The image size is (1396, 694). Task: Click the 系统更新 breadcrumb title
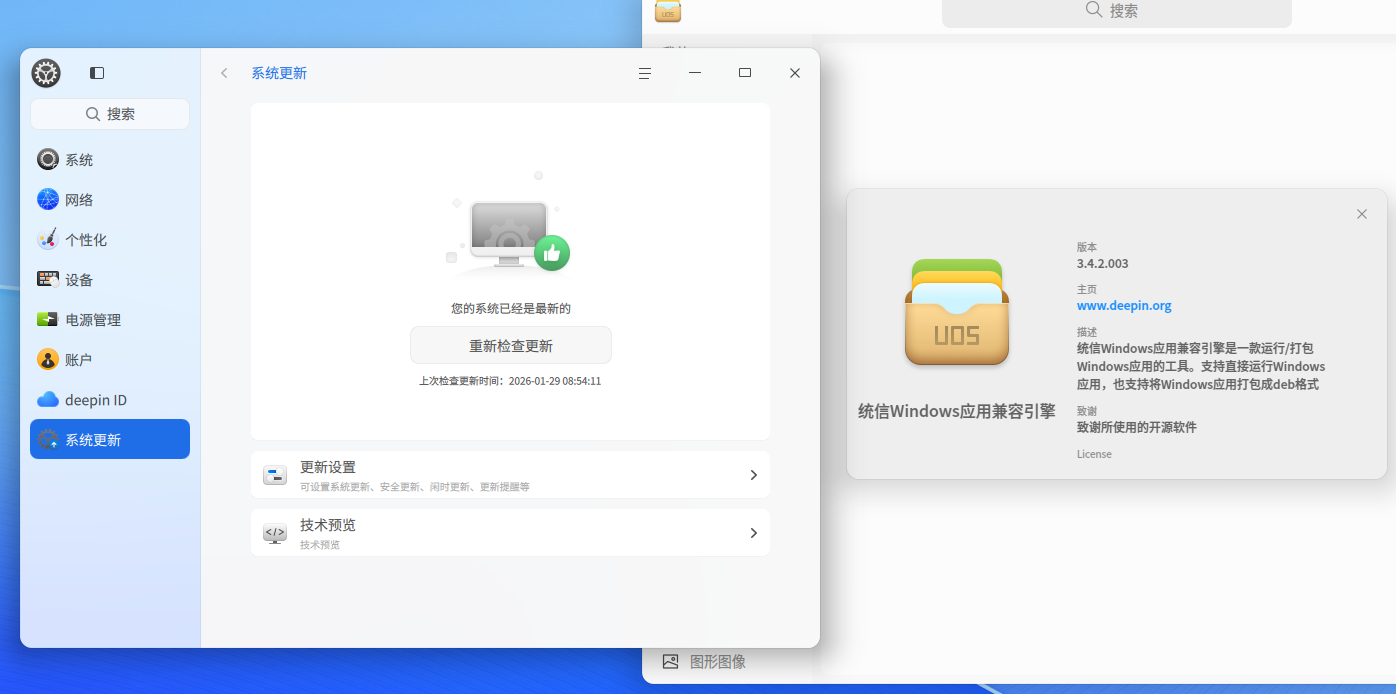[279, 73]
